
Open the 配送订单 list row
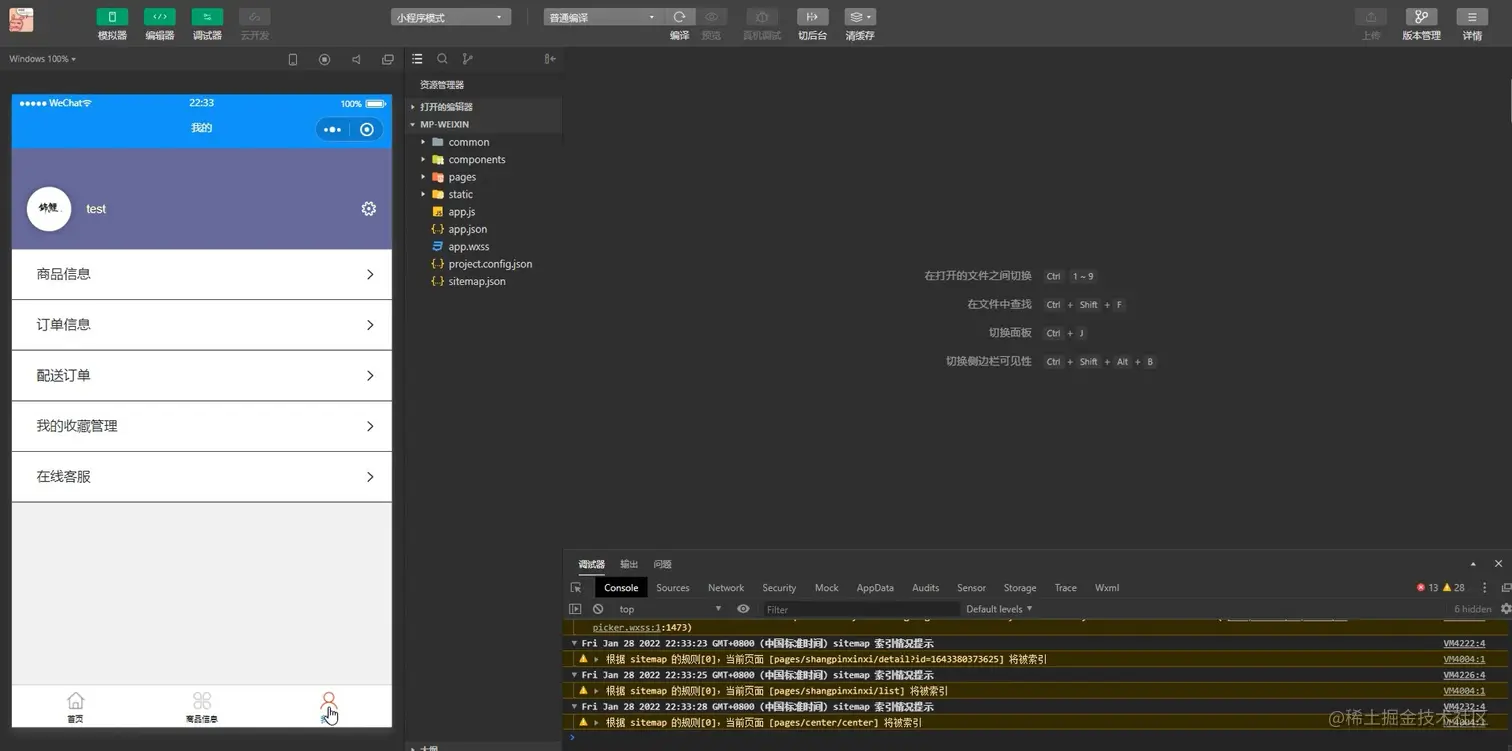pos(202,376)
